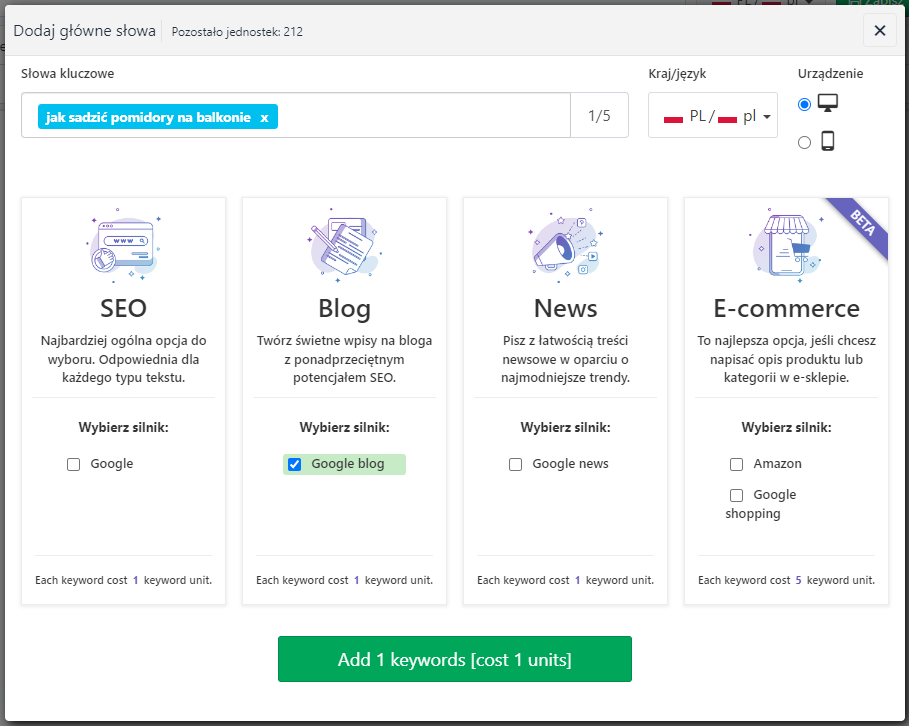Select the mobile device radio button
The image size is (909, 726).
[804, 142]
